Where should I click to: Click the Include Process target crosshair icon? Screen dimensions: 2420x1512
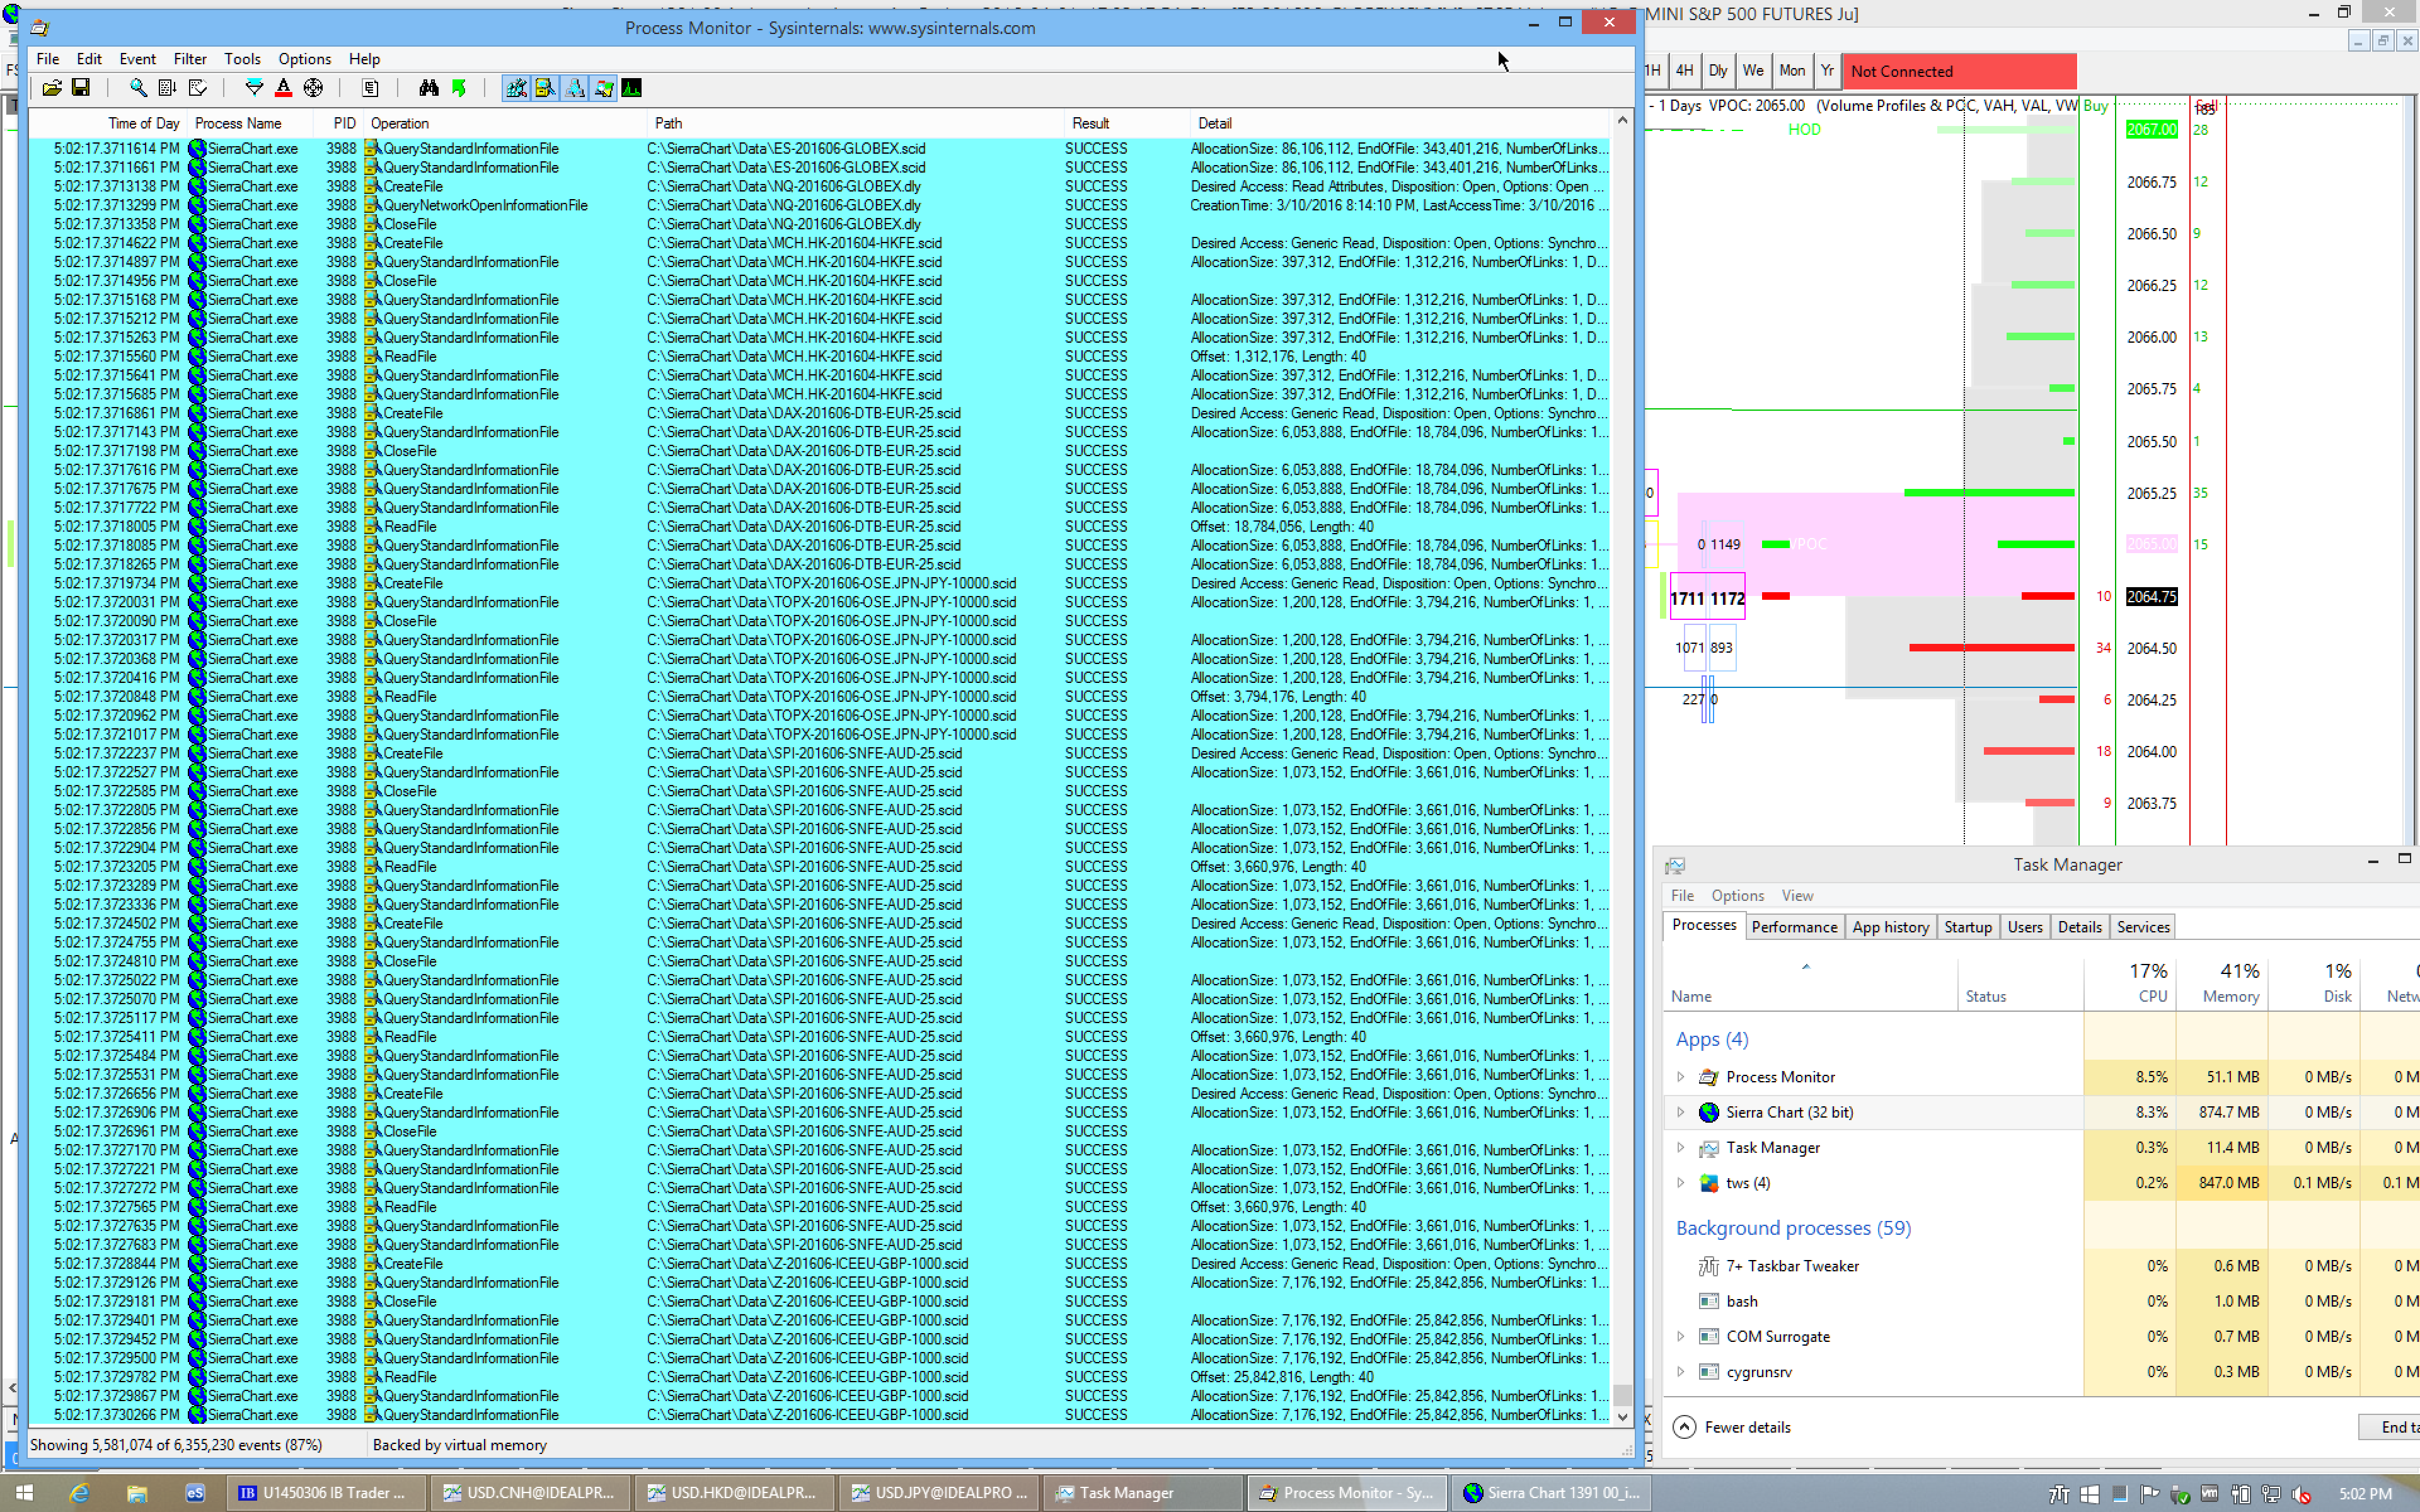(313, 88)
